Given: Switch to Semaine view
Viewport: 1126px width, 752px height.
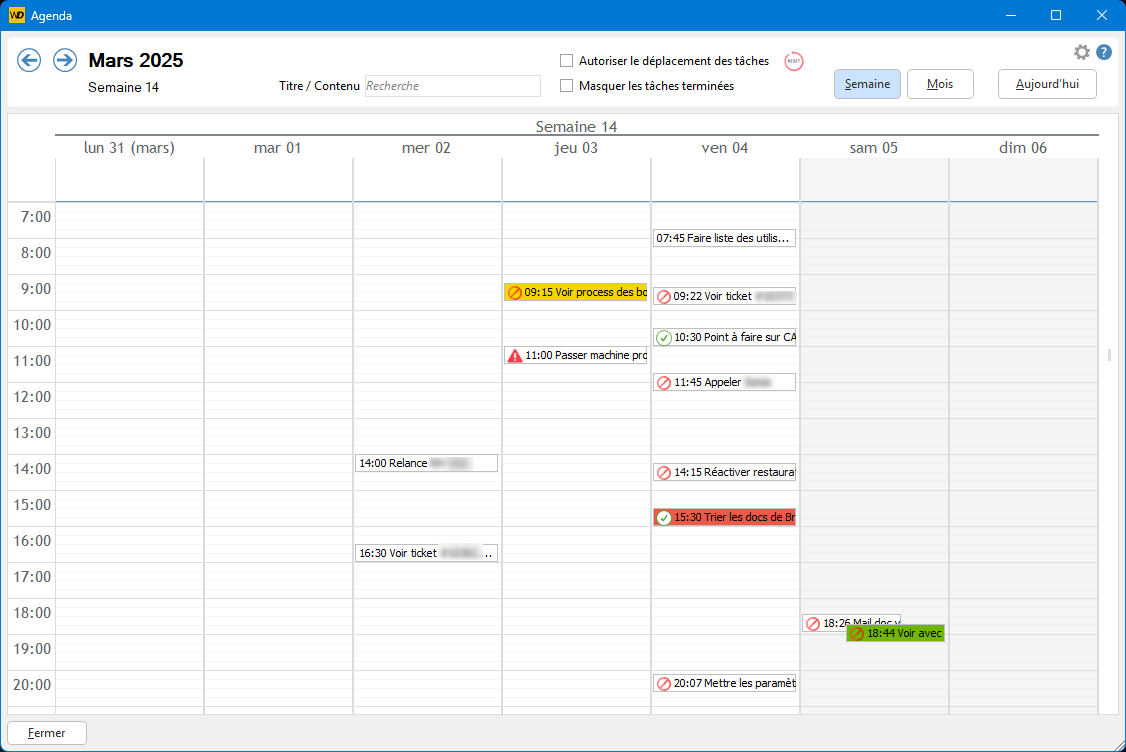Looking at the screenshot, I should 867,84.
